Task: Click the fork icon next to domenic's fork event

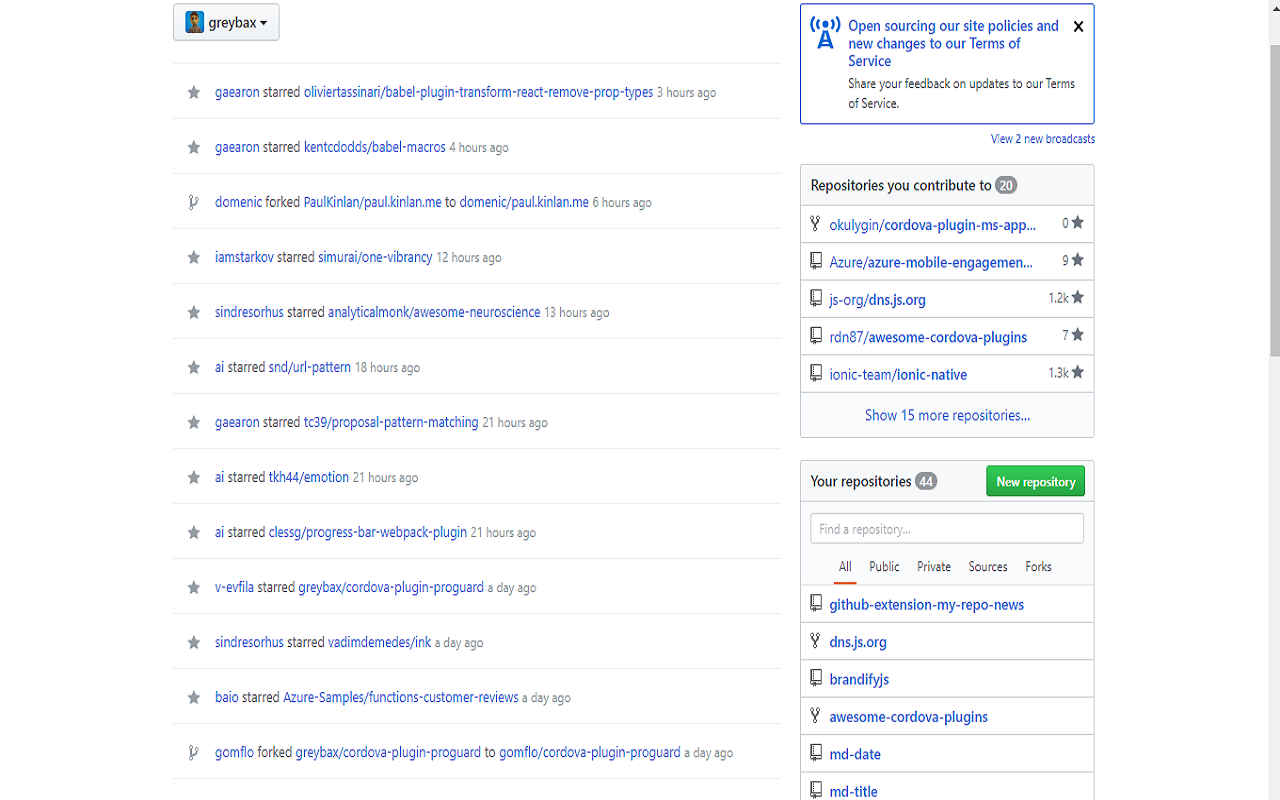Action: (x=193, y=201)
